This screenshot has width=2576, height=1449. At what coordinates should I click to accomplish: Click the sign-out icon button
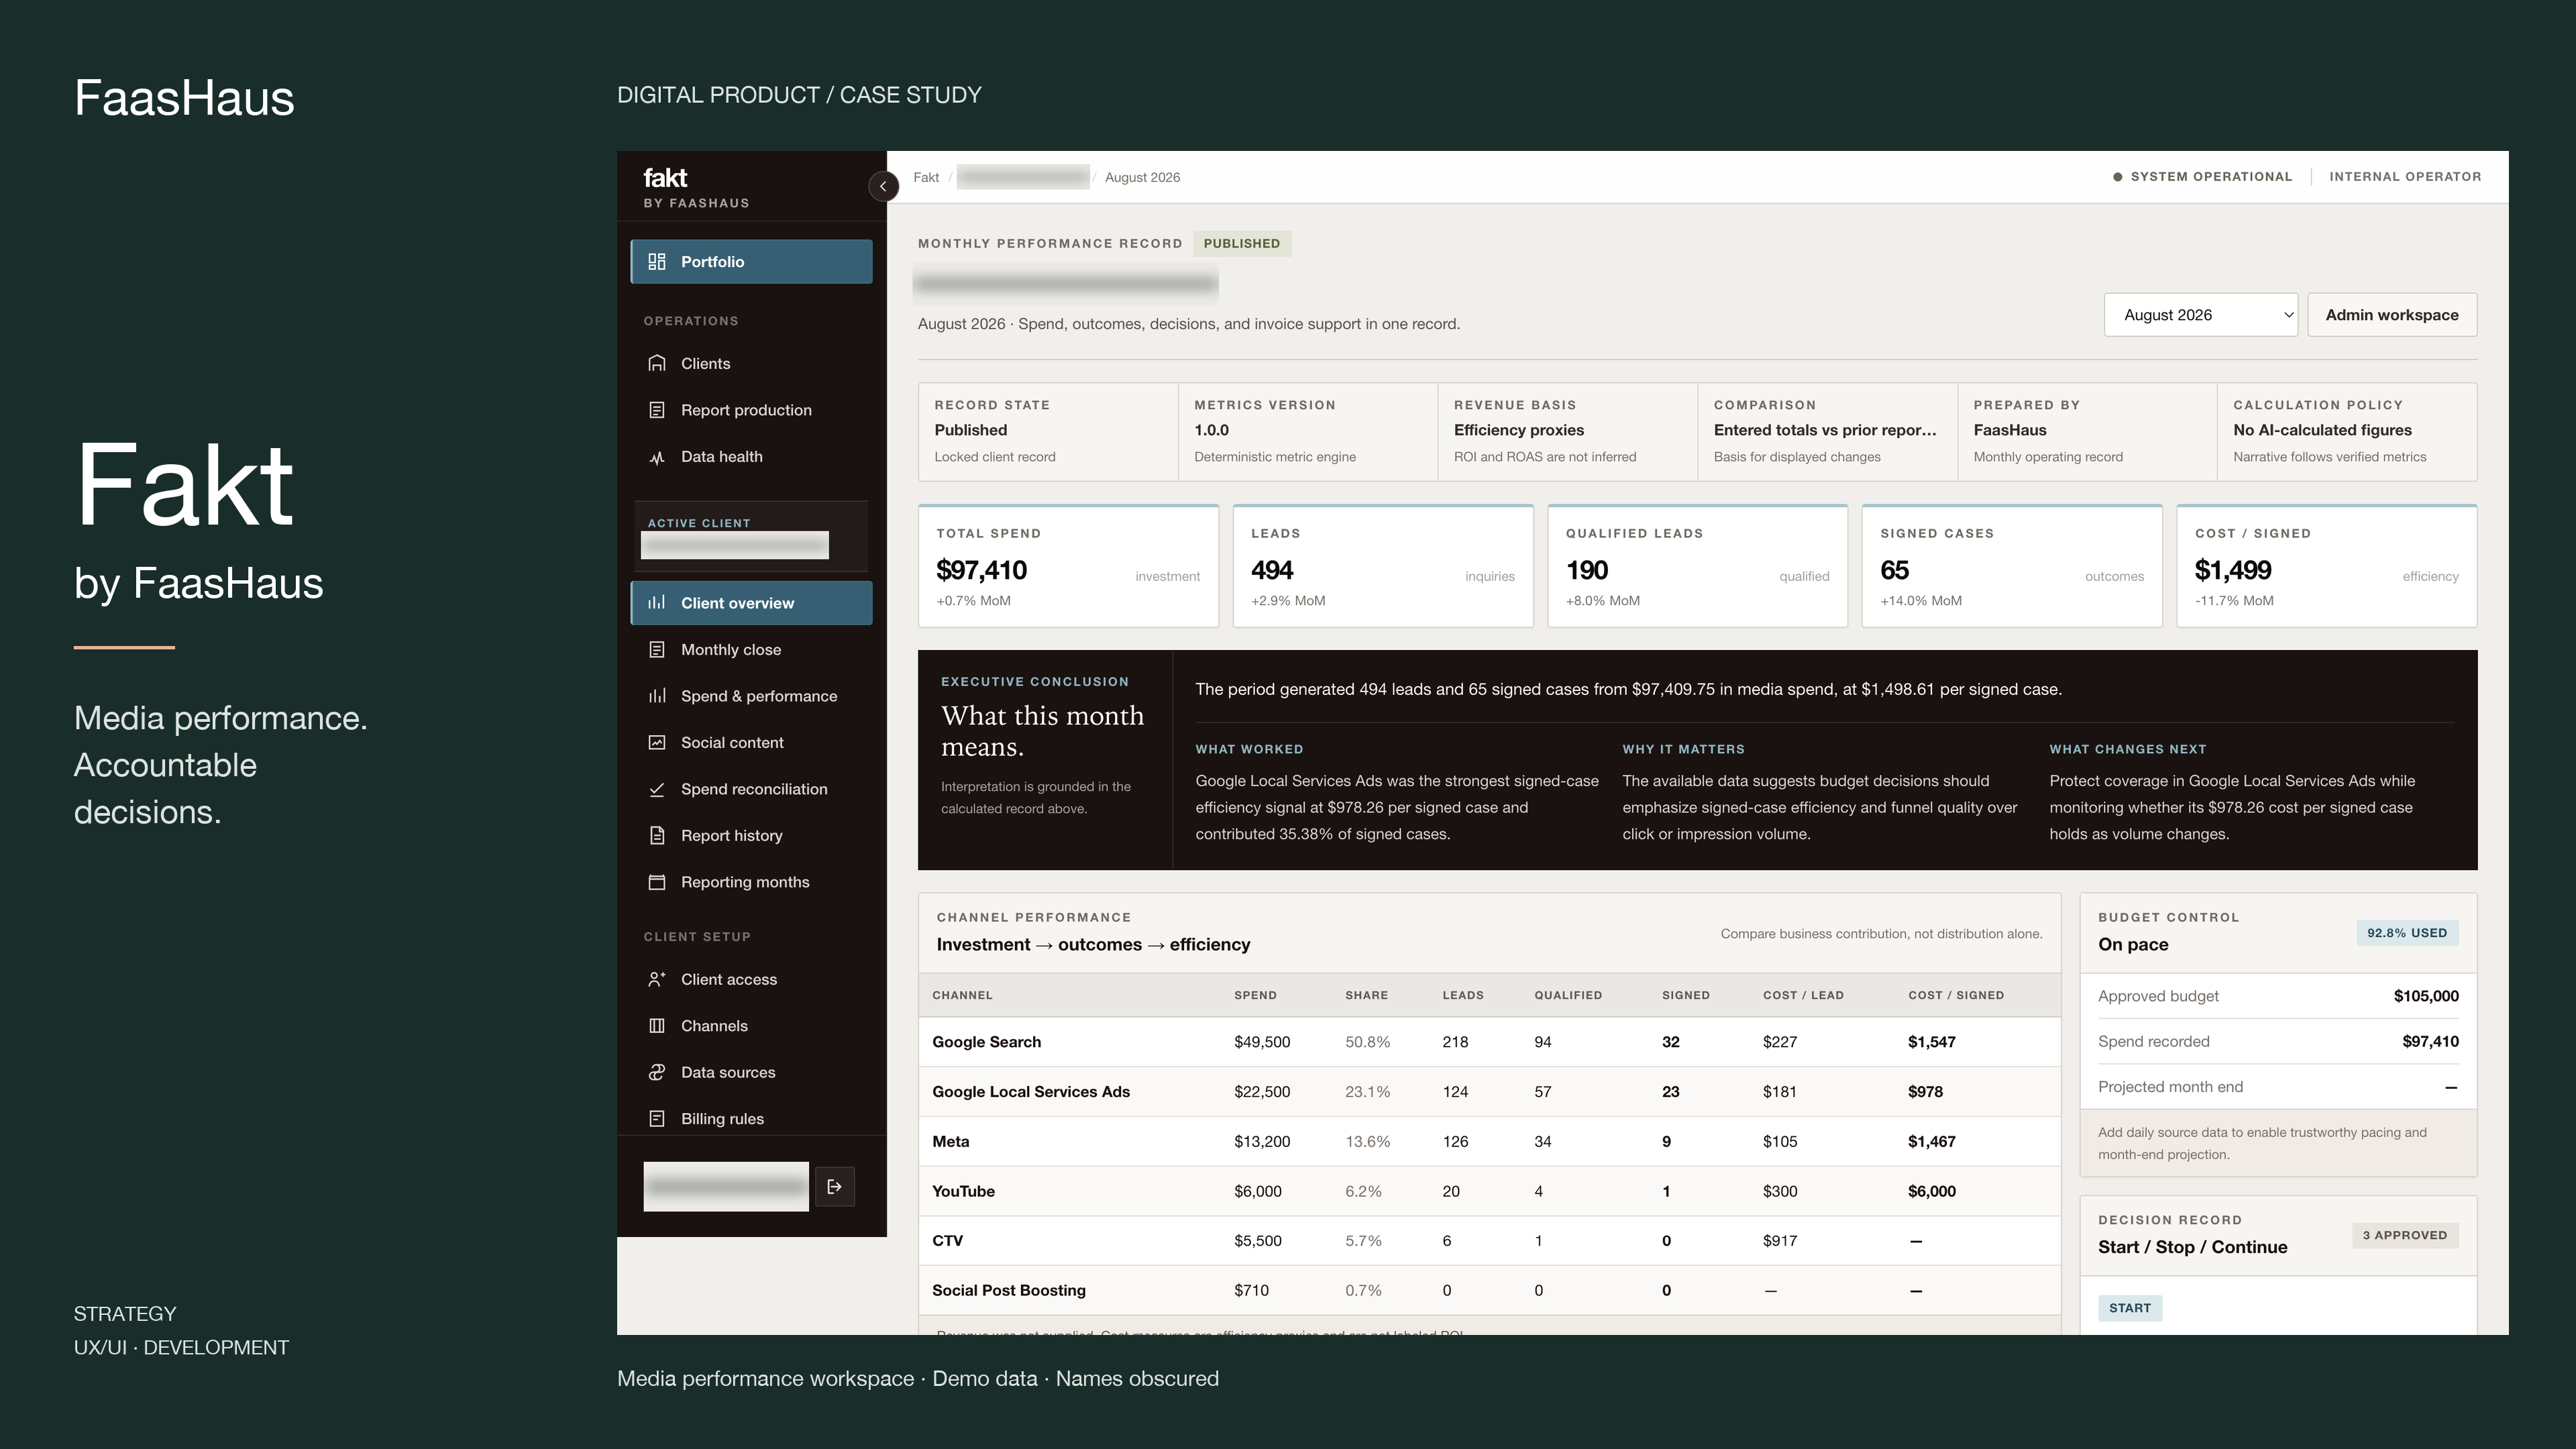835,1187
